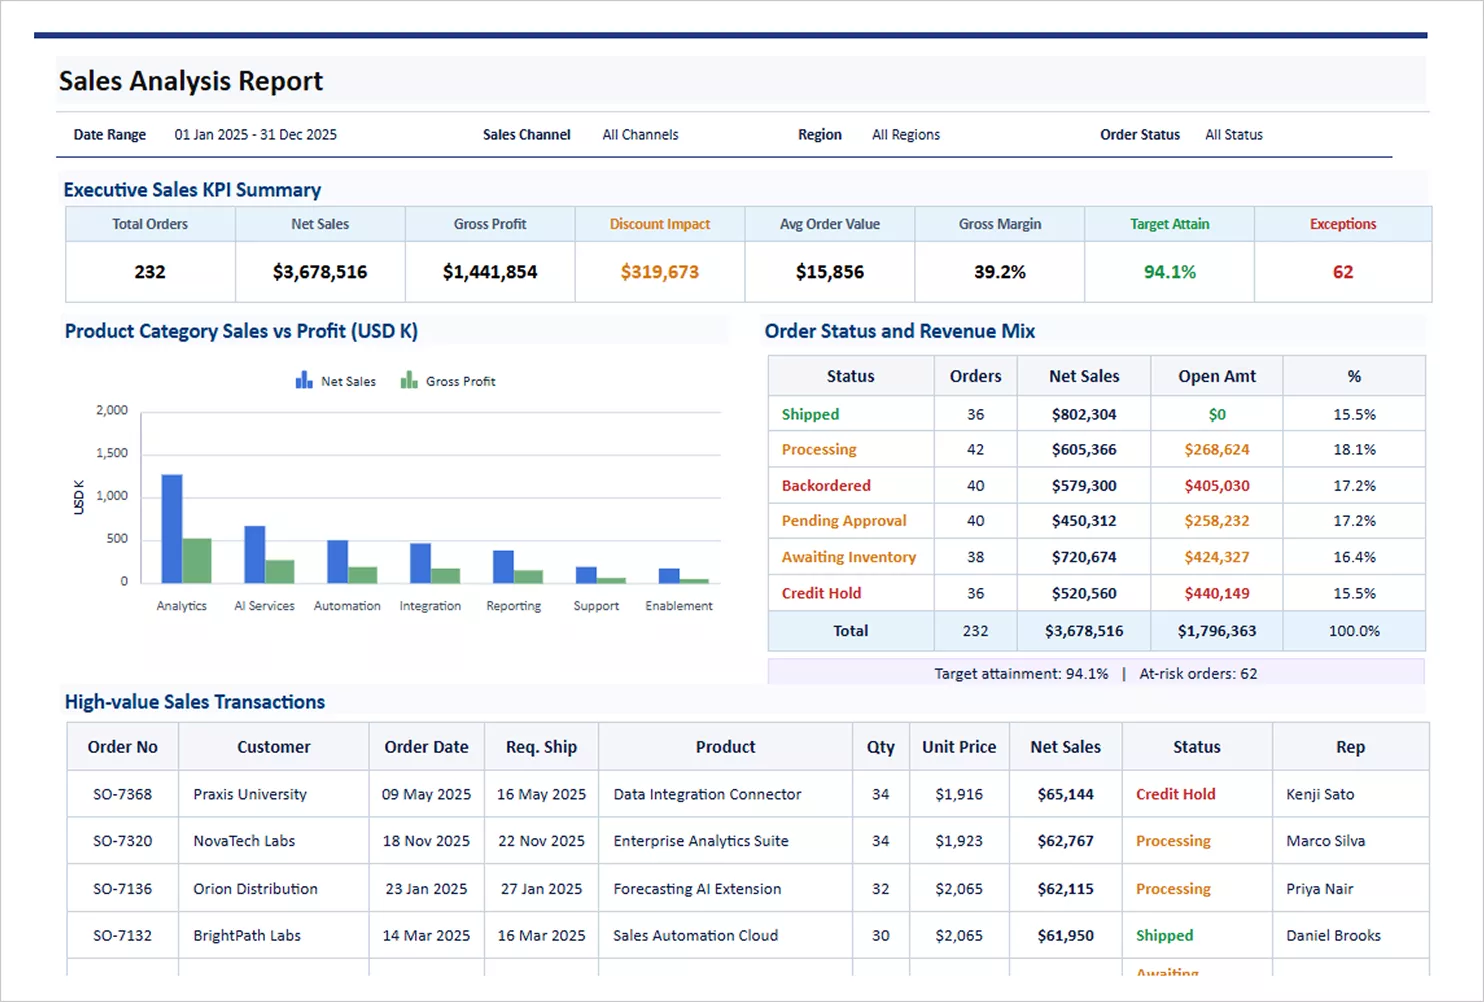This screenshot has height=1002, width=1484.
Task: Click rep name Daniel Brooks
Action: 1333,936
